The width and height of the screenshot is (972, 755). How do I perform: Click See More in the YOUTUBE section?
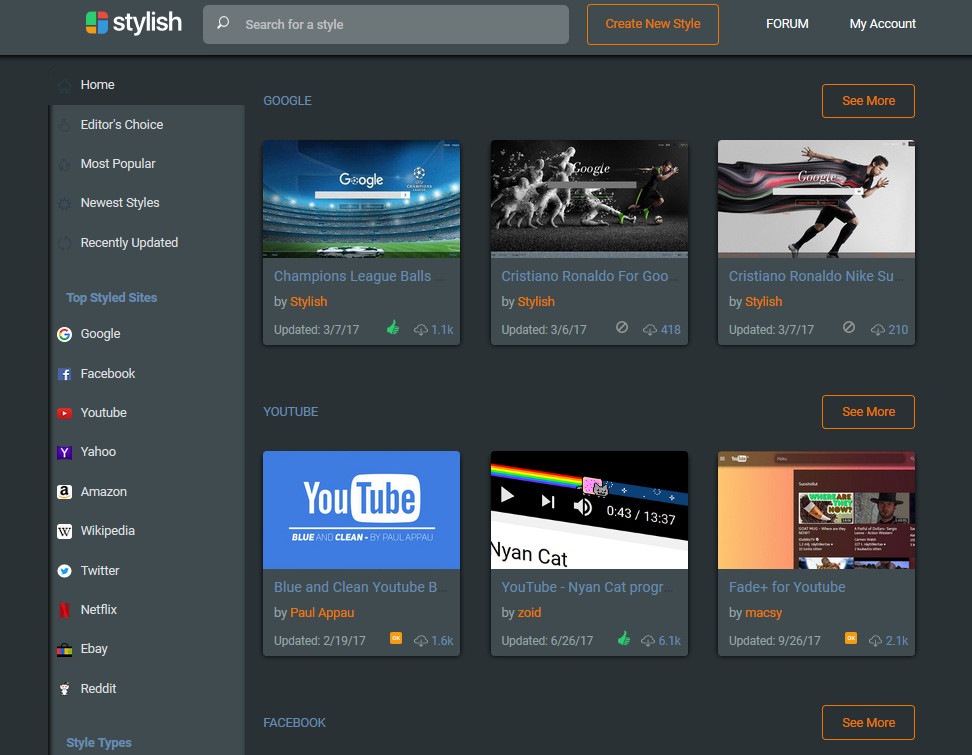(x=867, y=411)
